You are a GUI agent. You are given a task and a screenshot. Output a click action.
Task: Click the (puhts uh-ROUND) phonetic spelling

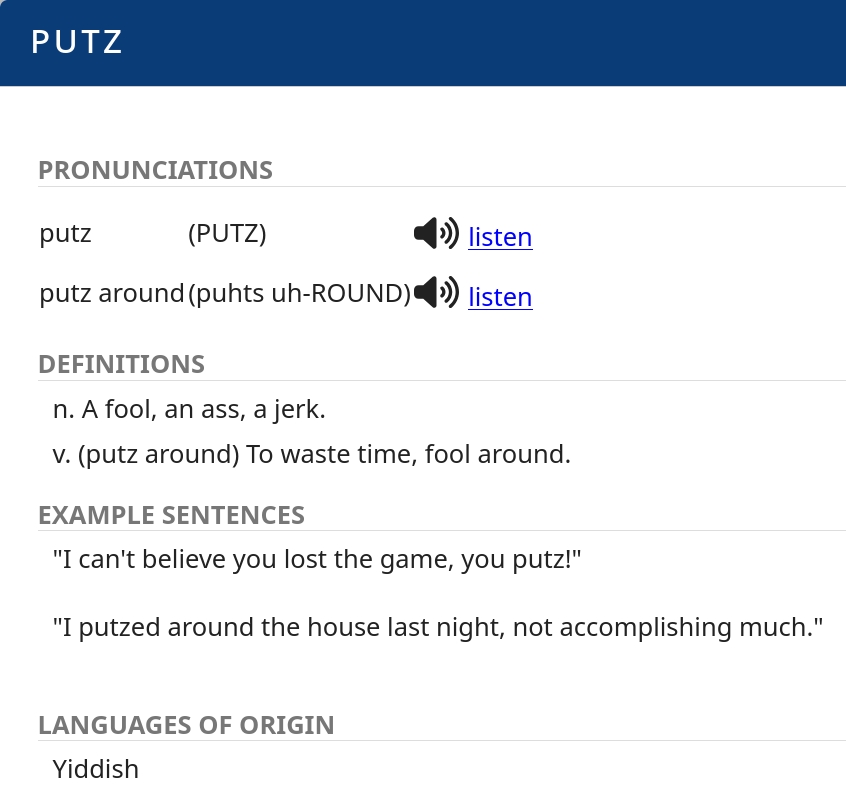point(299,294)
